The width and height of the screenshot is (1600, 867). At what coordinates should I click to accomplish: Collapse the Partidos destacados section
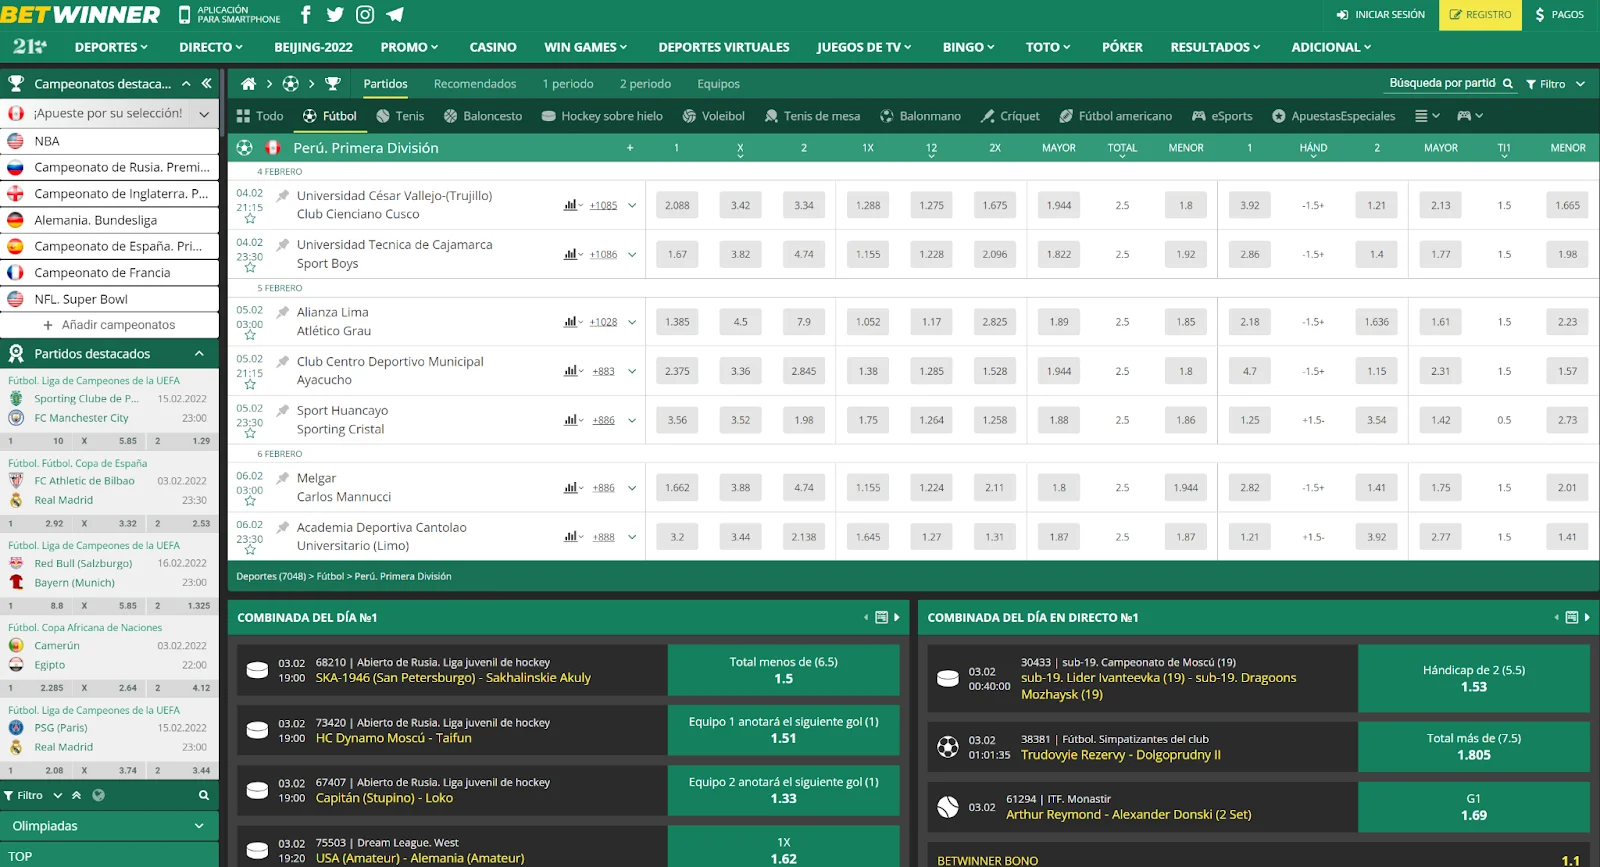[199, 354]
